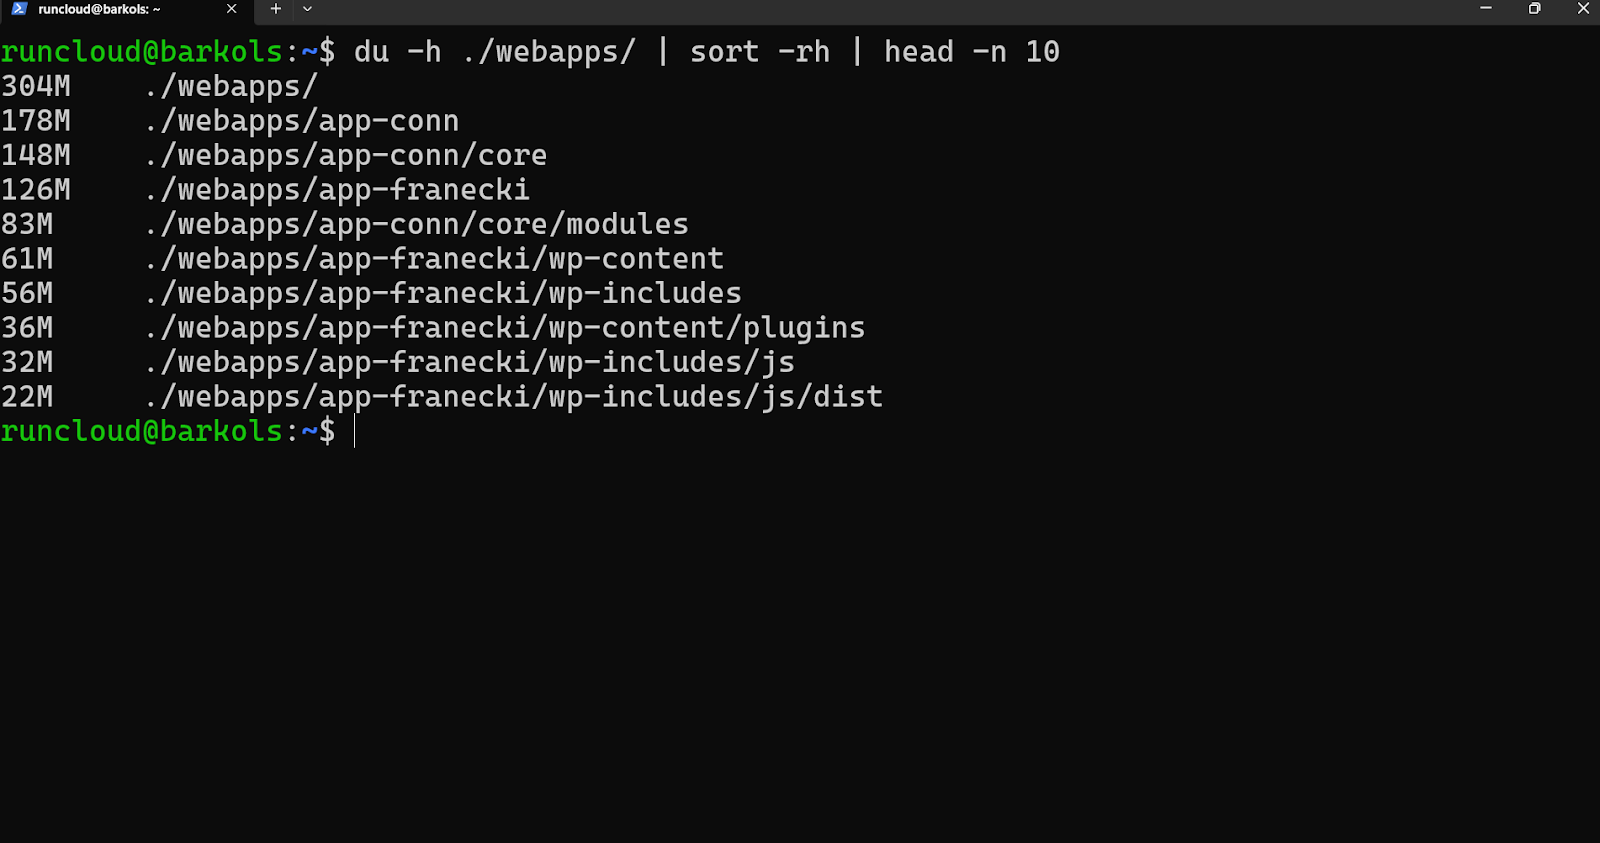Expand the new tab profile dropdown
1600x843 pixels.
[307, 9]
